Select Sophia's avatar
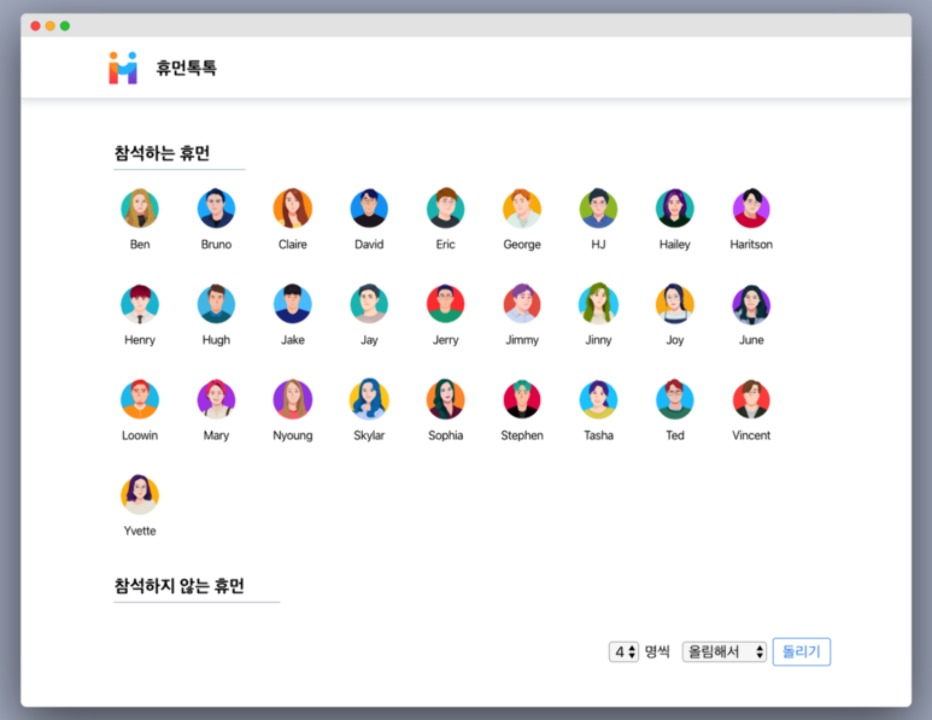 tap(446, 400)
